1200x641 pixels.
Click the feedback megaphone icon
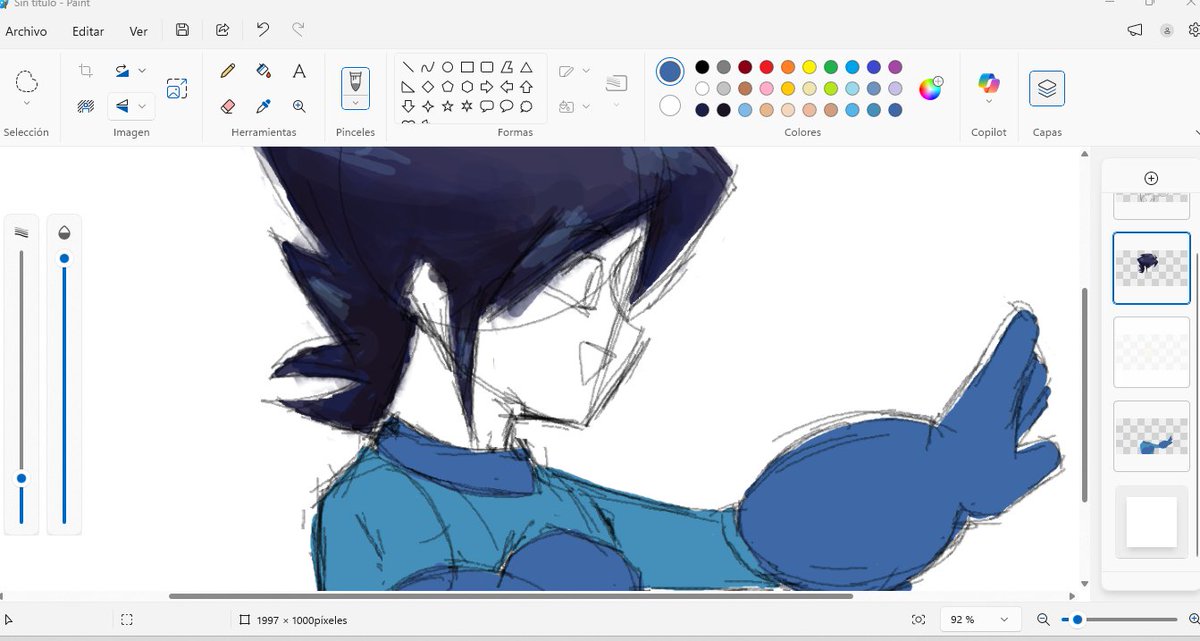coord(1135,30)
